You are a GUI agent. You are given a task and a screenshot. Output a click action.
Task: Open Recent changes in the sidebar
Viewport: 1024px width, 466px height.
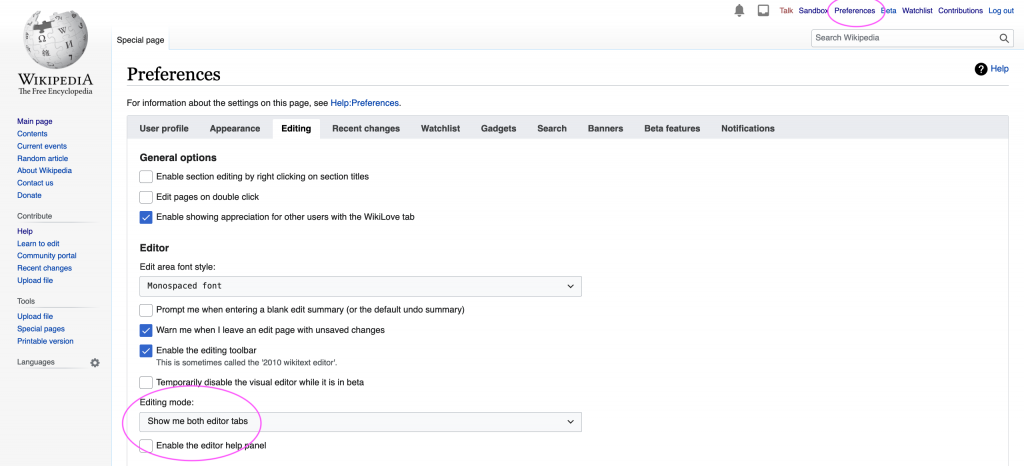point(44,268)
